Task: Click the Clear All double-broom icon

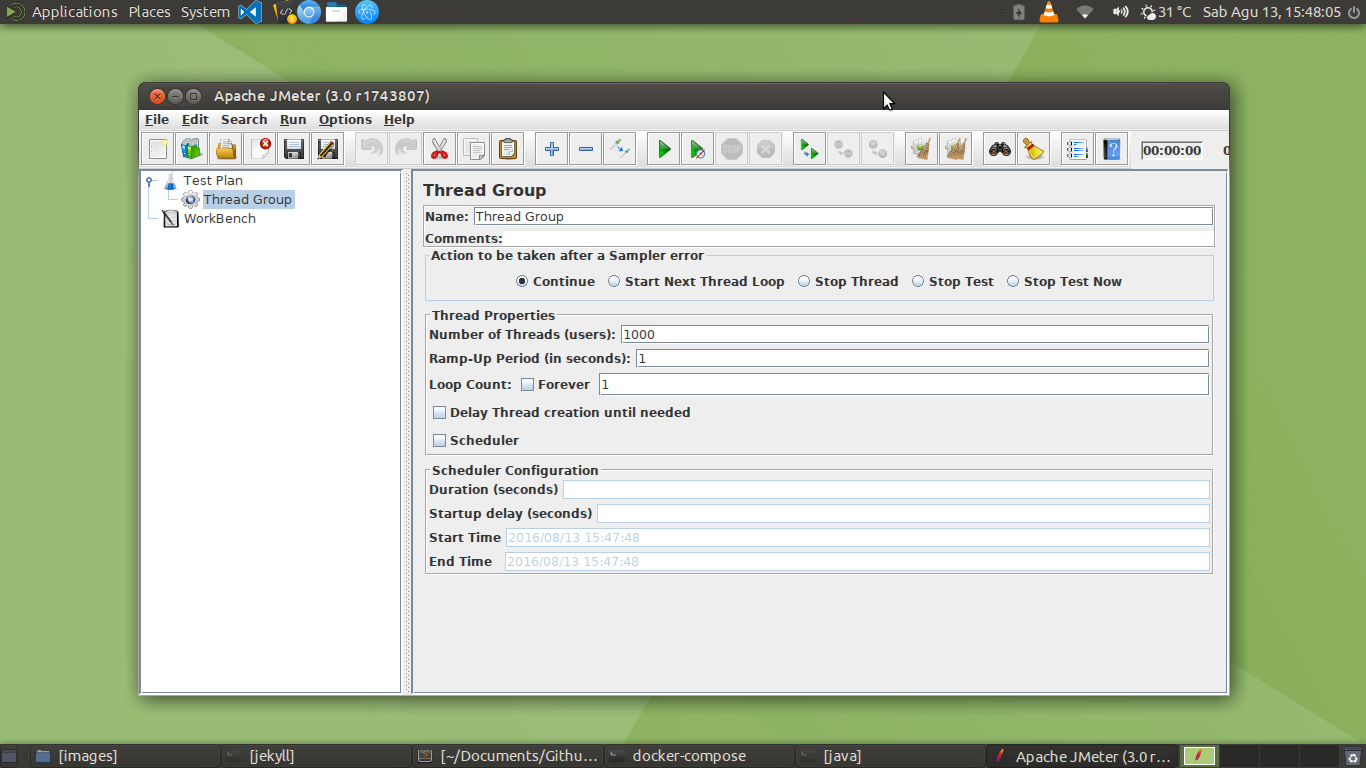Action: tap(955, 149)
